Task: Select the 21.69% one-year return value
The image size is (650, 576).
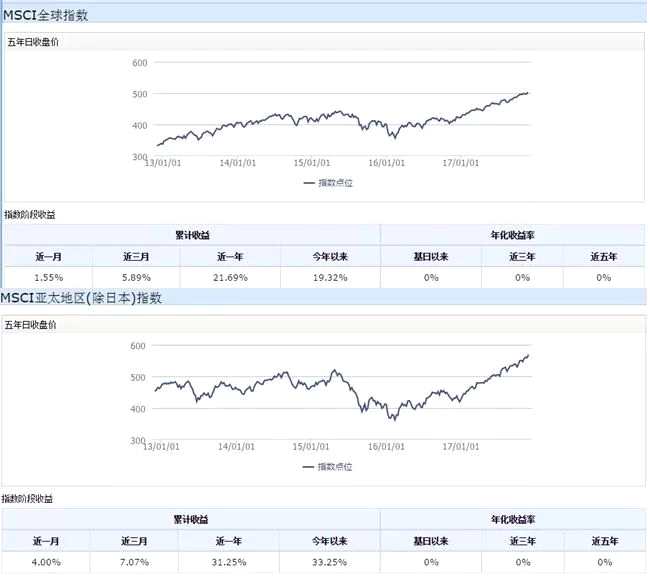Action: (x=230, y=278)
